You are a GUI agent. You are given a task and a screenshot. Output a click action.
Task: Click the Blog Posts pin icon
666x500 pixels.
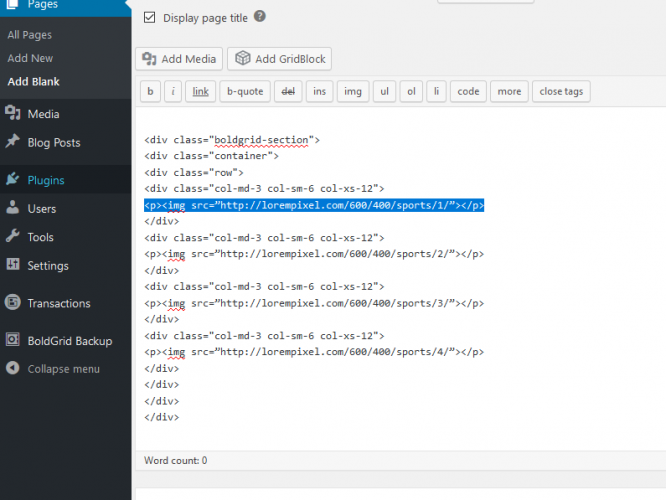click(12, 142)
